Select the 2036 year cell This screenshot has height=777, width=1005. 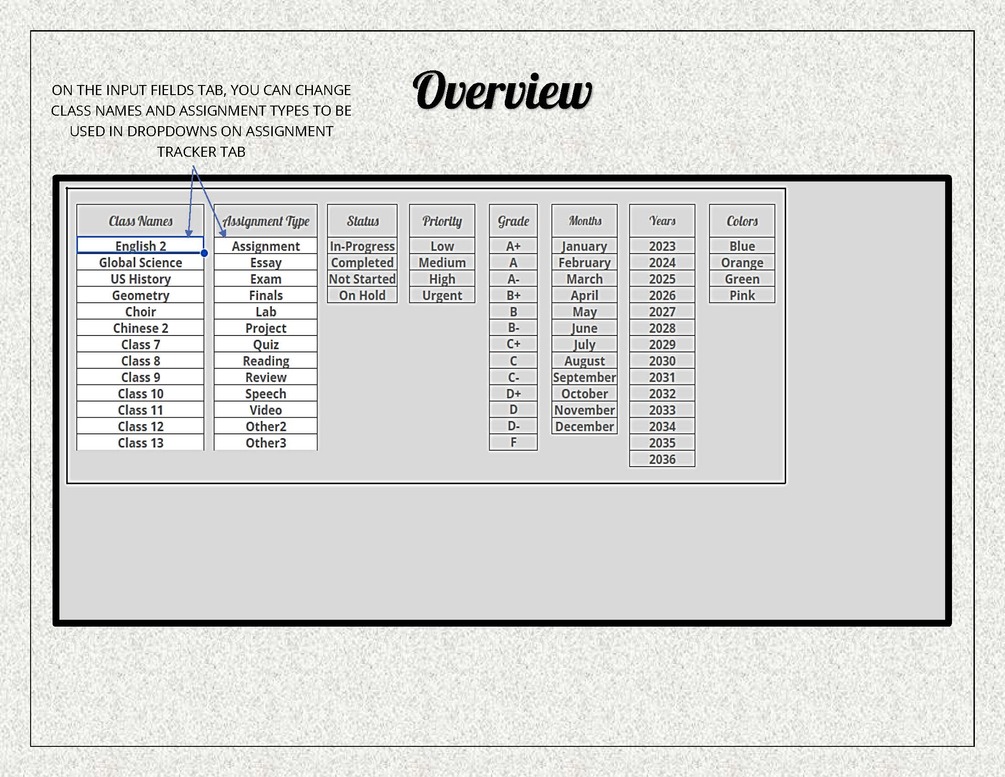(x=662, y=459)
